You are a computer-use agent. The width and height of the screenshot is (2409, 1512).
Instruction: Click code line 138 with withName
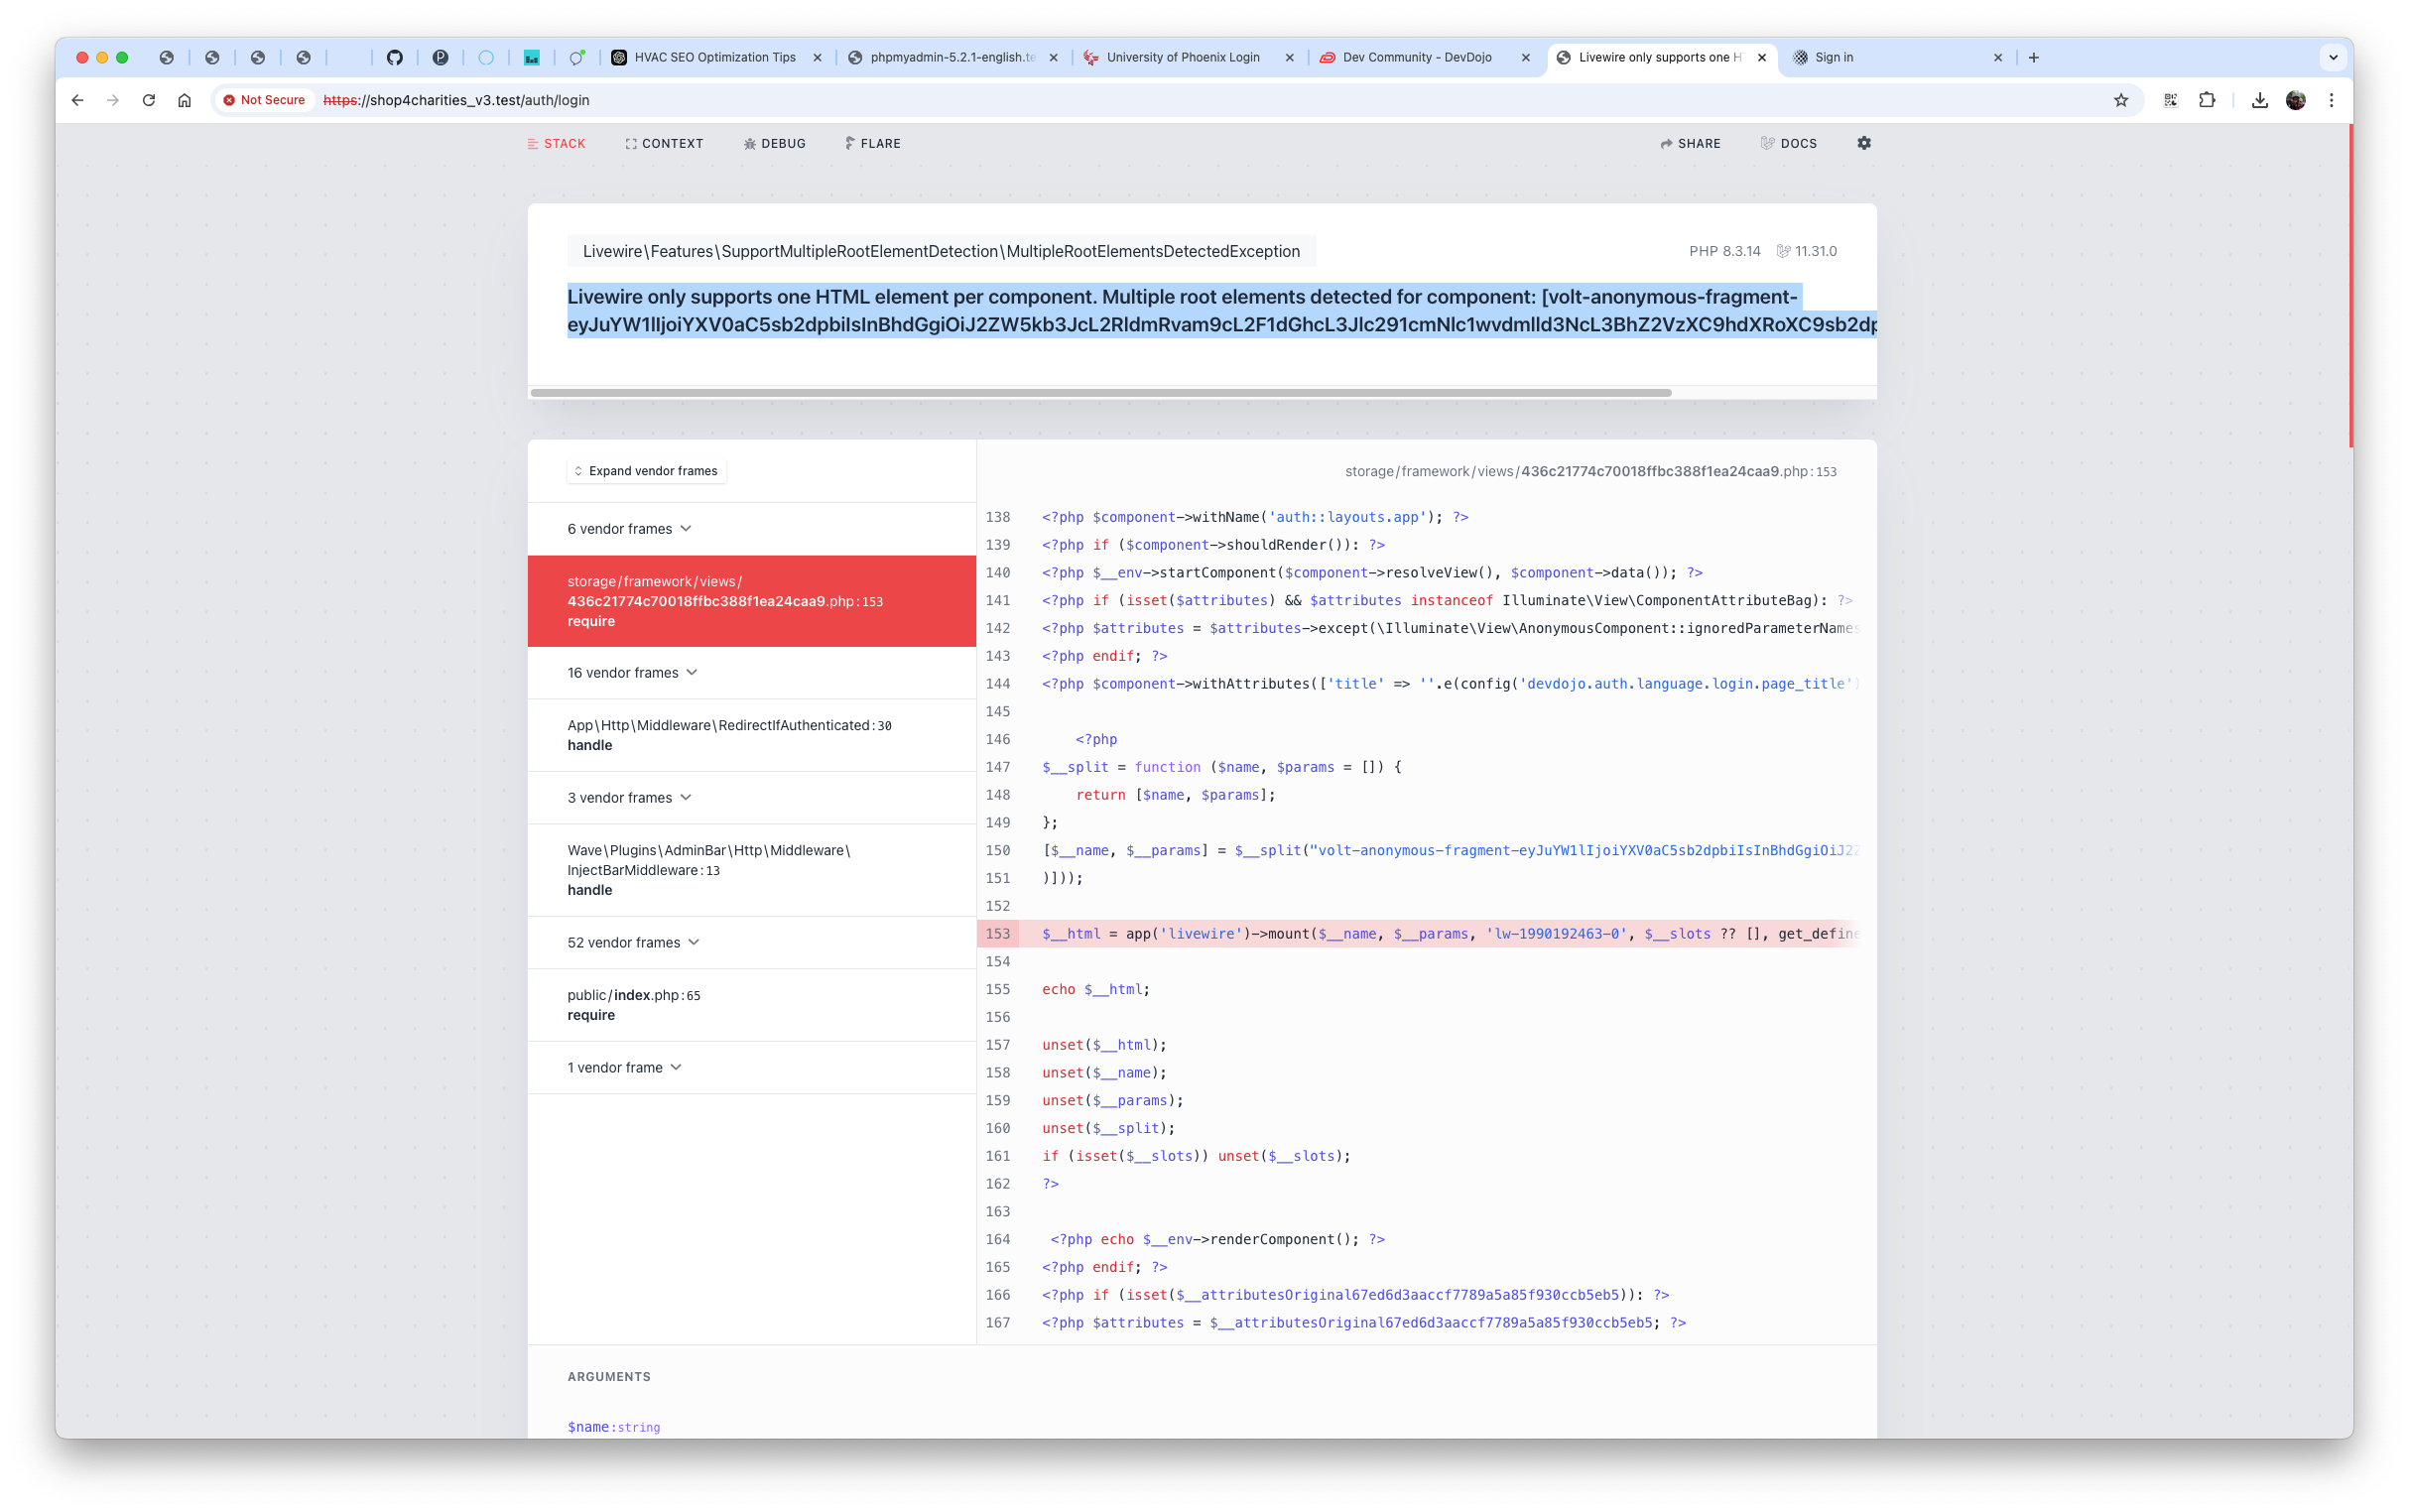pyautogui.click(x=1255, y=518)
